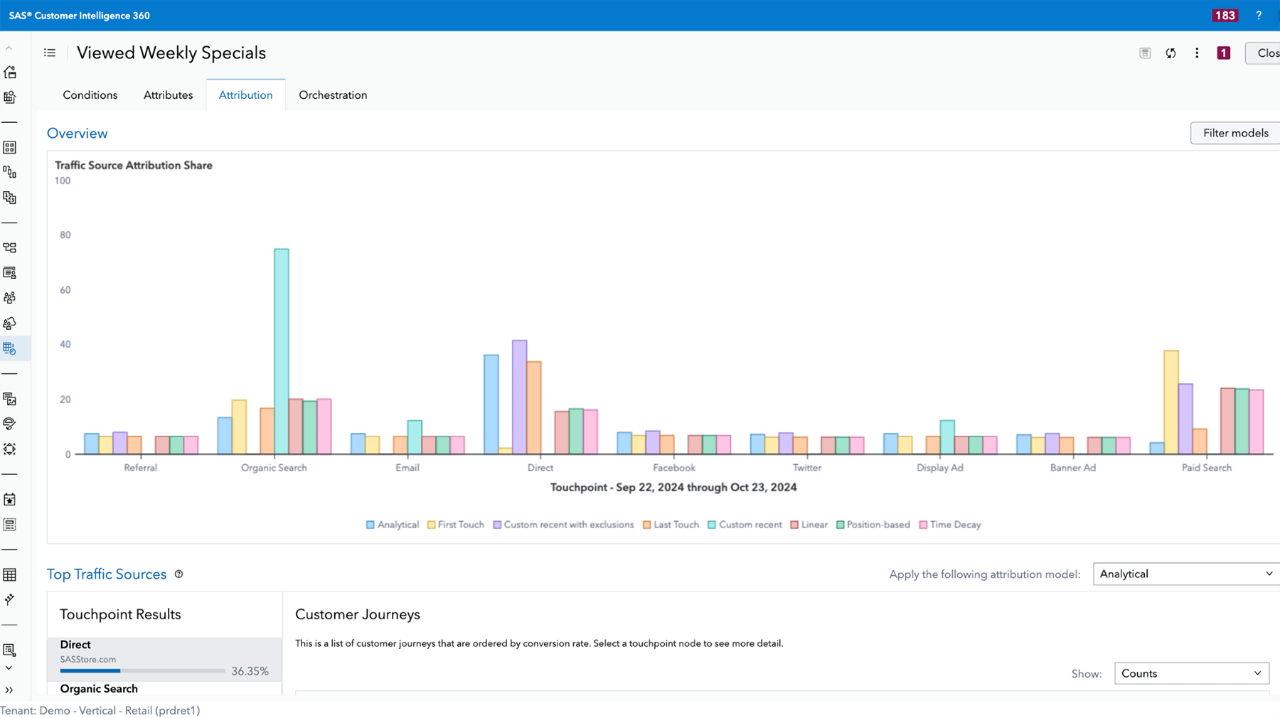This screenshot has height=718, width=1280.
Task: Open the help question mark icon
Action: point(1258,15)
